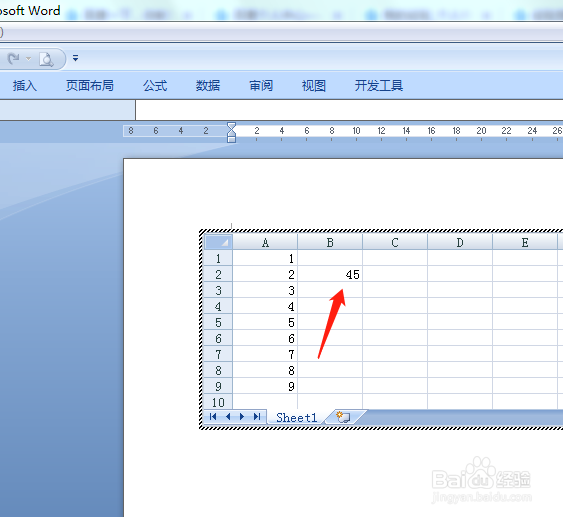Switch to the 数据 tab
This screenshot has height=517, width=563.
pyautogui.click(x=208, y=85)
